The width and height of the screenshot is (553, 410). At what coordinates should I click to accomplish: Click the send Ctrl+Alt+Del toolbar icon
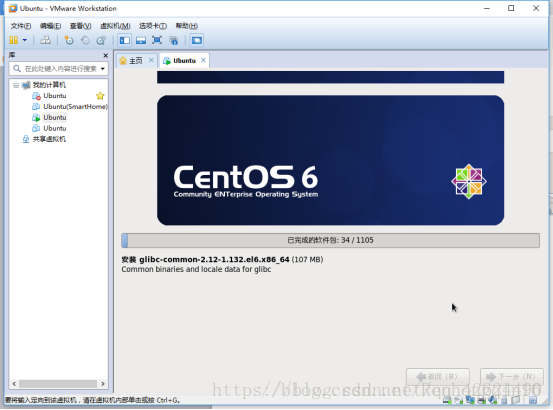click(x=45, y=40)
